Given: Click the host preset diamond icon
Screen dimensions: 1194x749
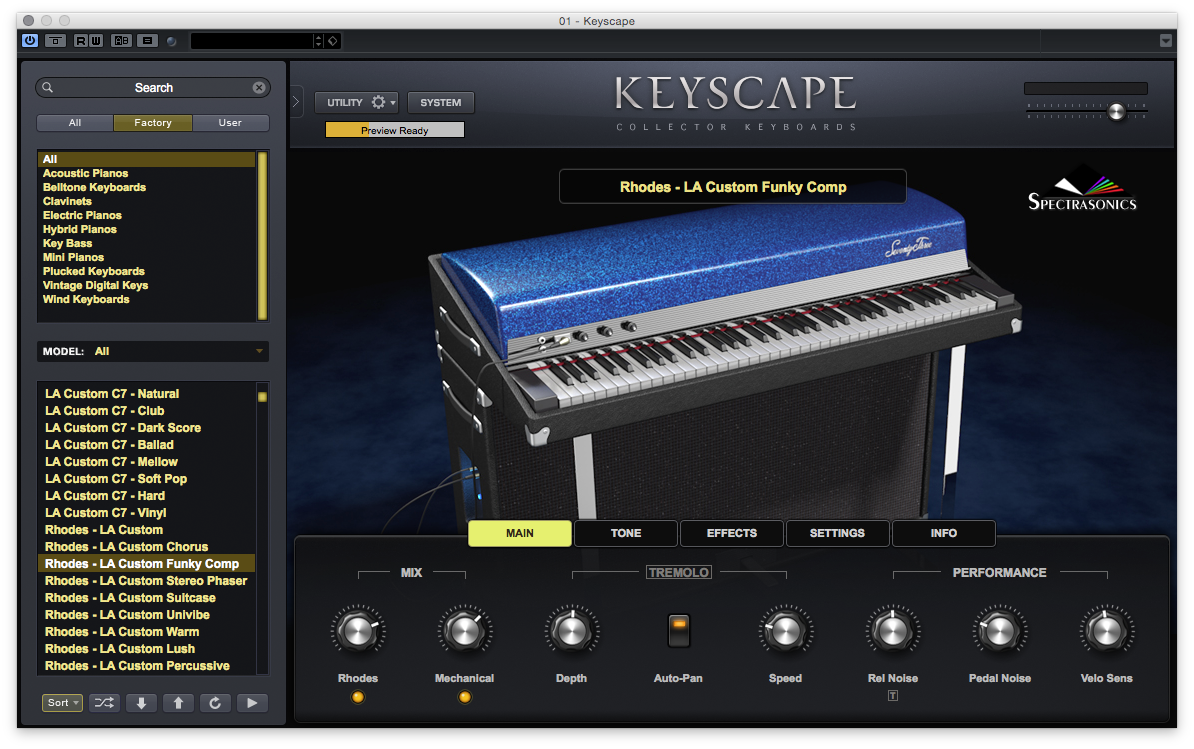Looking at the screenshot, I should tap(333, 41).
